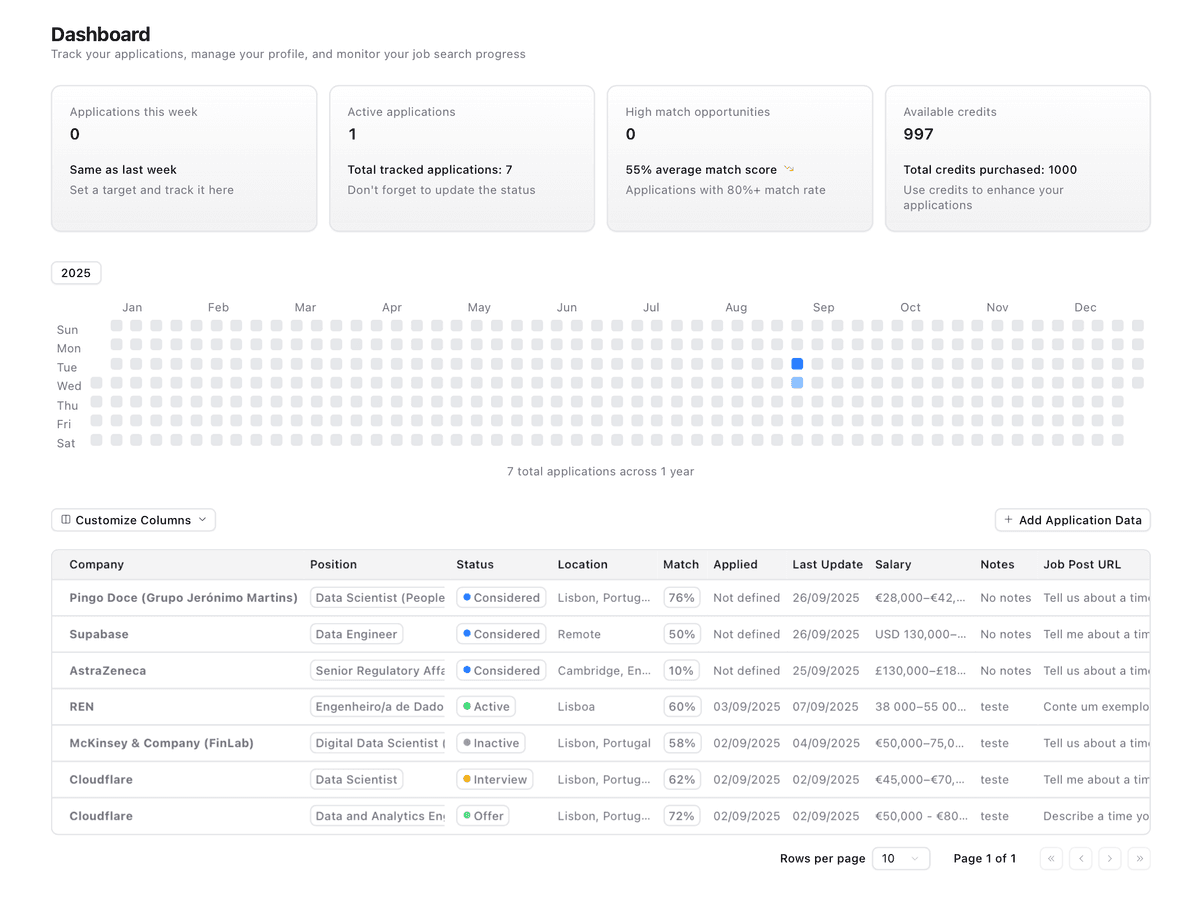1200x907 pixels.
Task: Open the 2025 year selector
Action: 76,273
